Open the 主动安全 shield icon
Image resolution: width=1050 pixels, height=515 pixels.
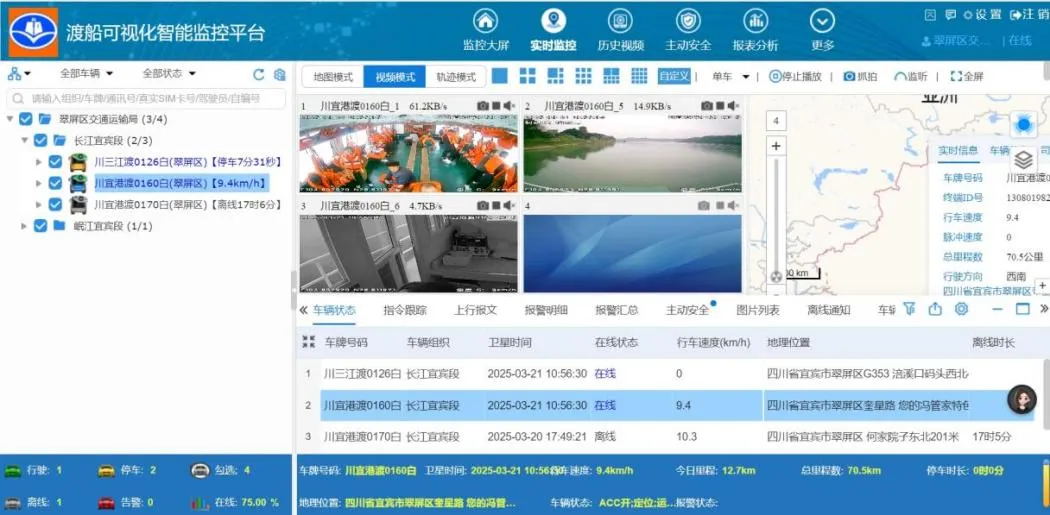coord(688,21)
